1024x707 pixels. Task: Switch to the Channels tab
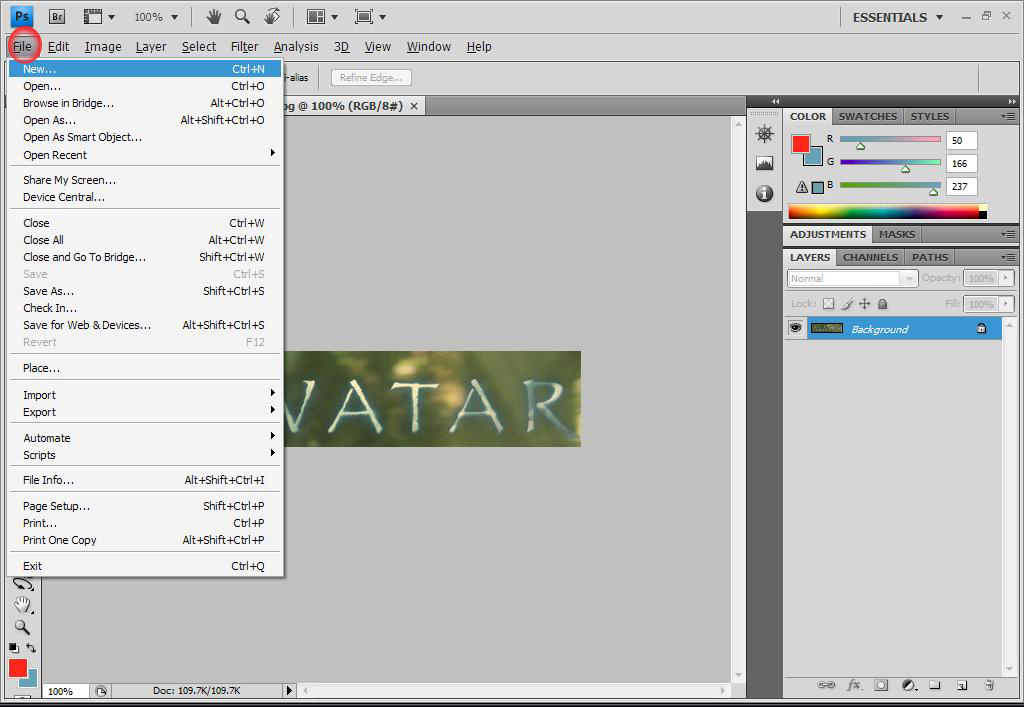pyautogui.click(x=870, y=257)
